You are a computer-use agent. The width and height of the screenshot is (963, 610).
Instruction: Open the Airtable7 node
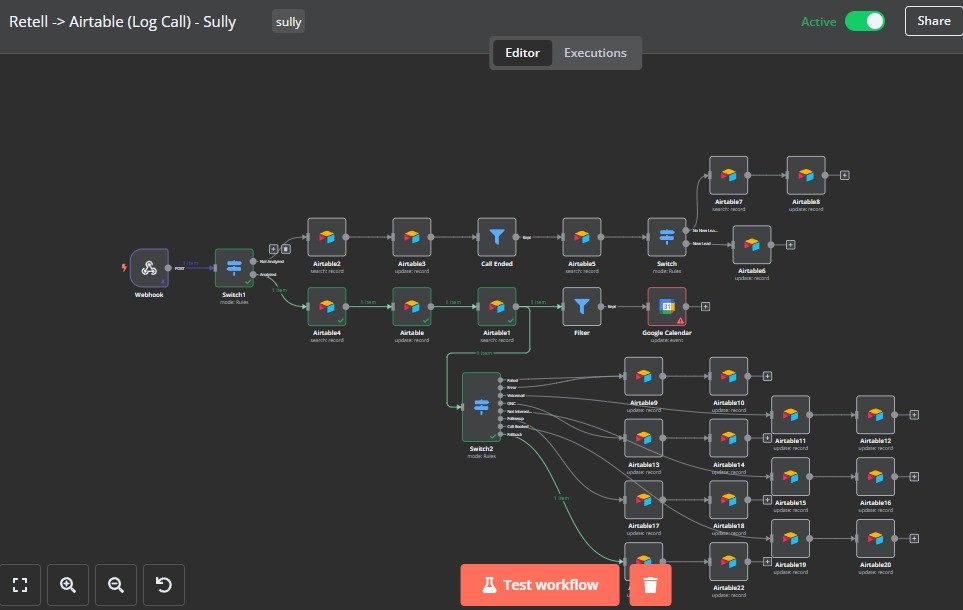coord(728,175)
